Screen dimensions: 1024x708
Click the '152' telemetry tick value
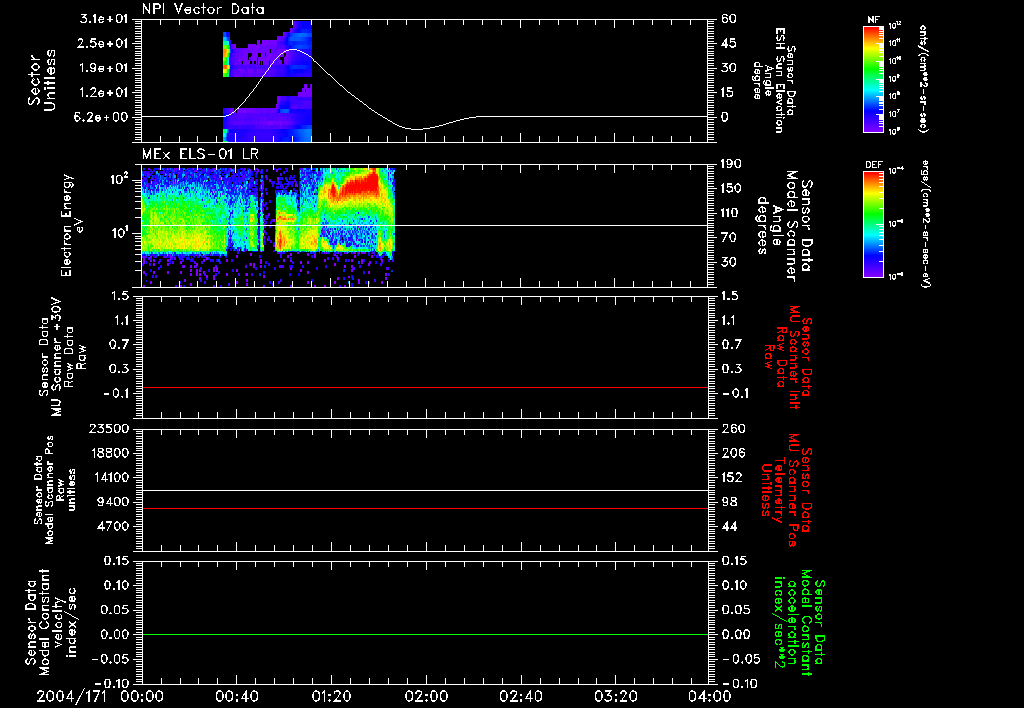(732, 477)
